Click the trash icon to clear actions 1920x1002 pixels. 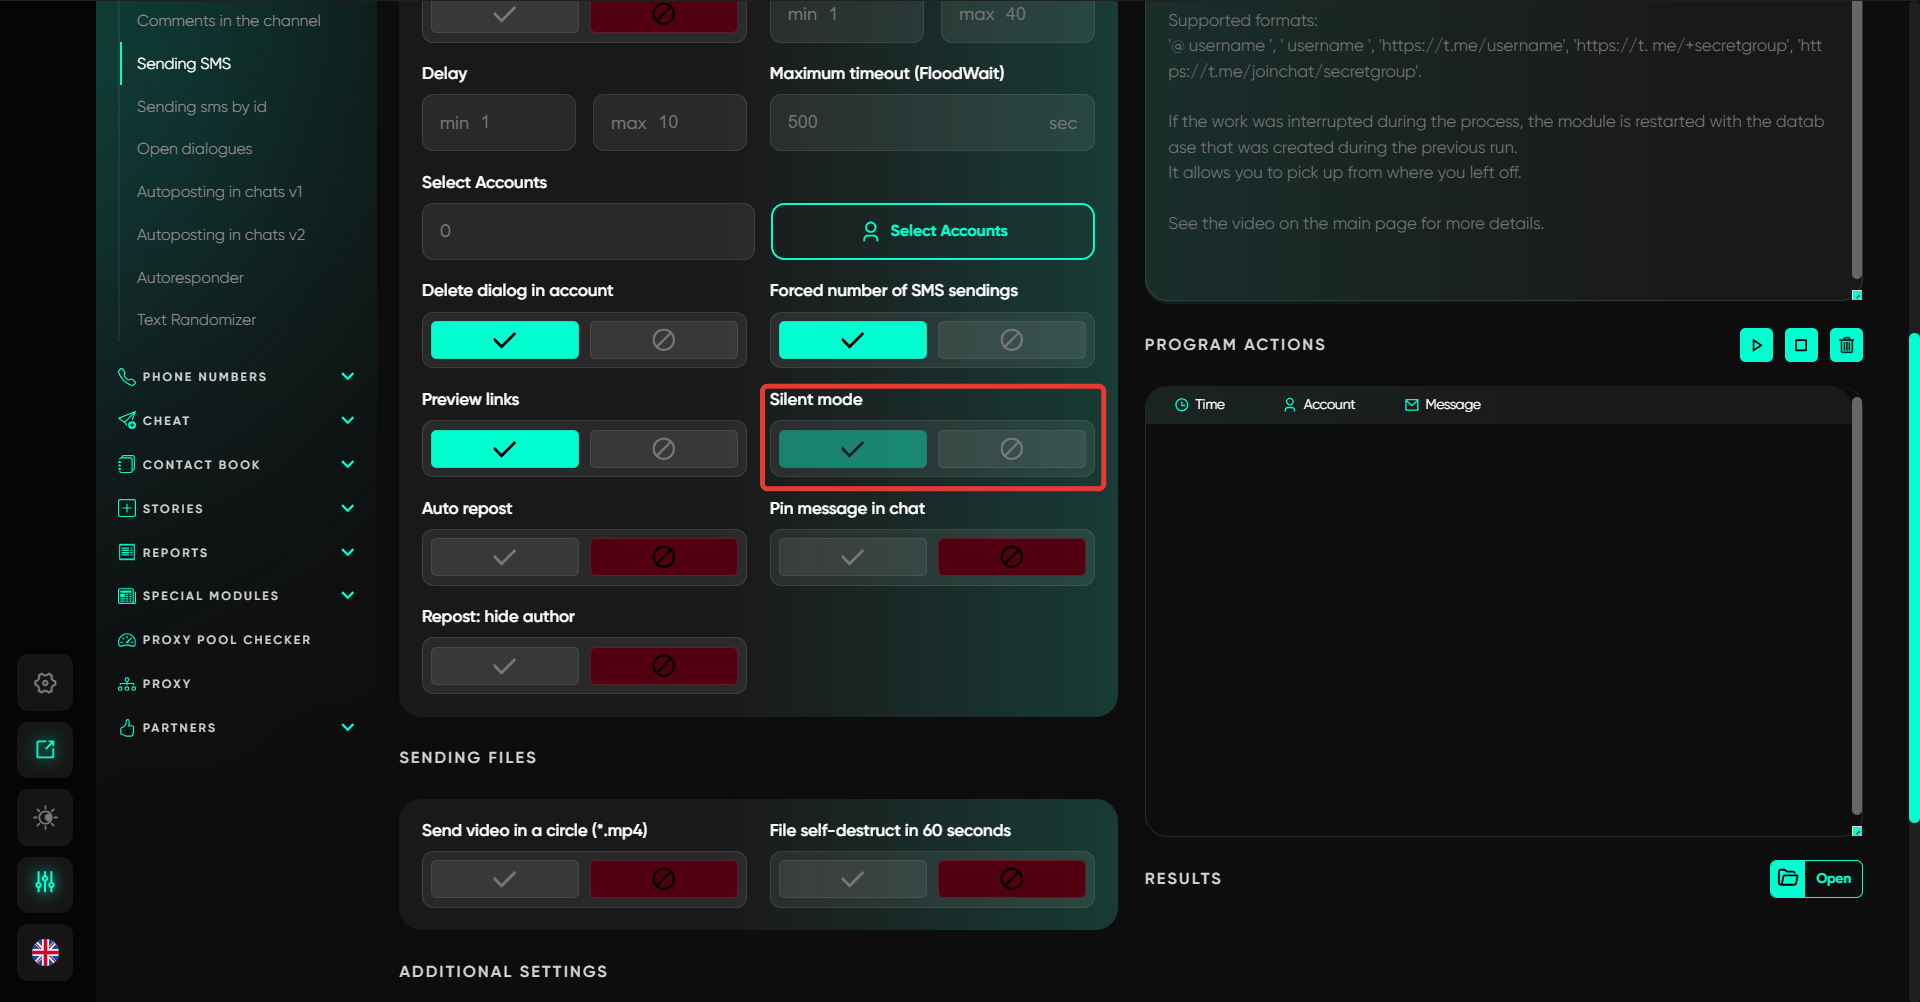1846,345
